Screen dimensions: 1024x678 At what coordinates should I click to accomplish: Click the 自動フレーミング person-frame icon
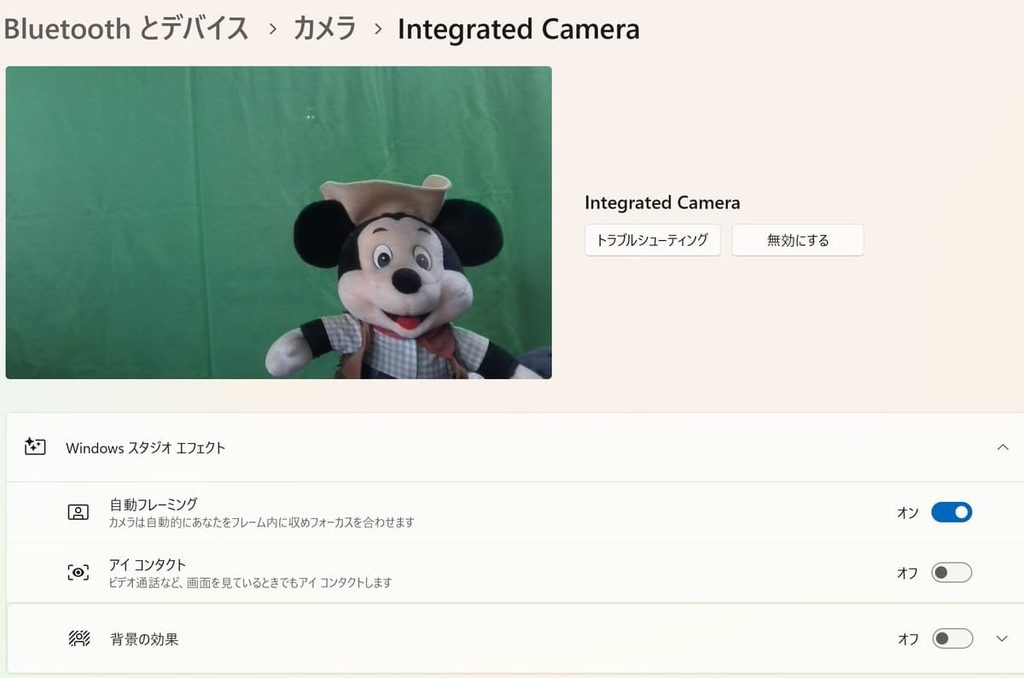pyautogui.click(x=78, y=512)
